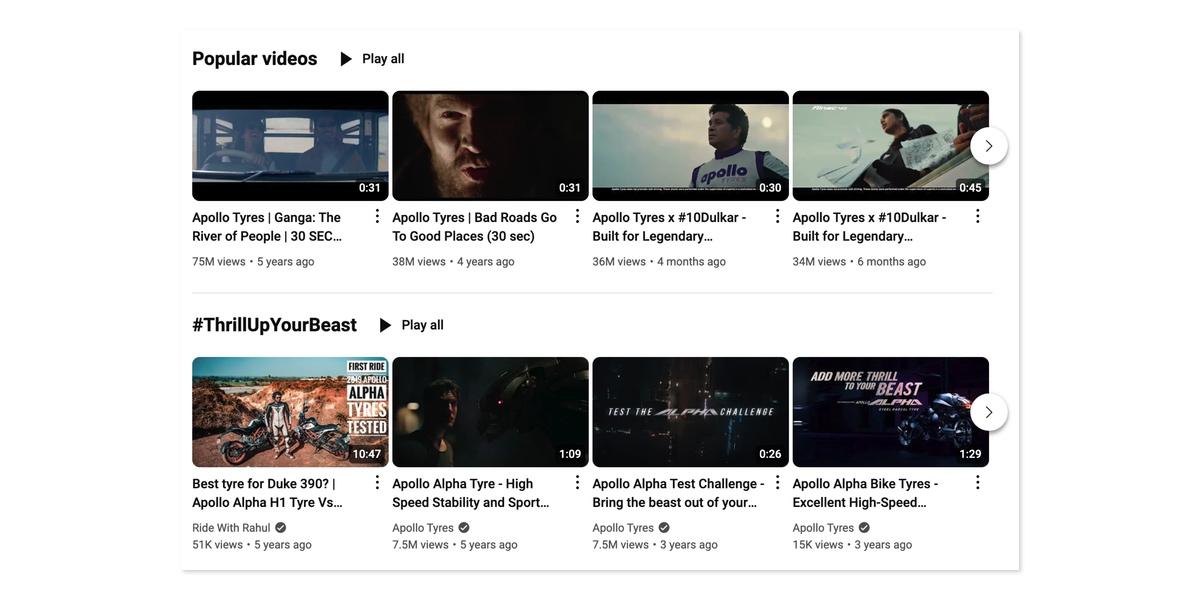Open the 0:30 #10Dulkar video thumbnail
The width and height of the screenshot is (1200, 600).
pos(690,146)
